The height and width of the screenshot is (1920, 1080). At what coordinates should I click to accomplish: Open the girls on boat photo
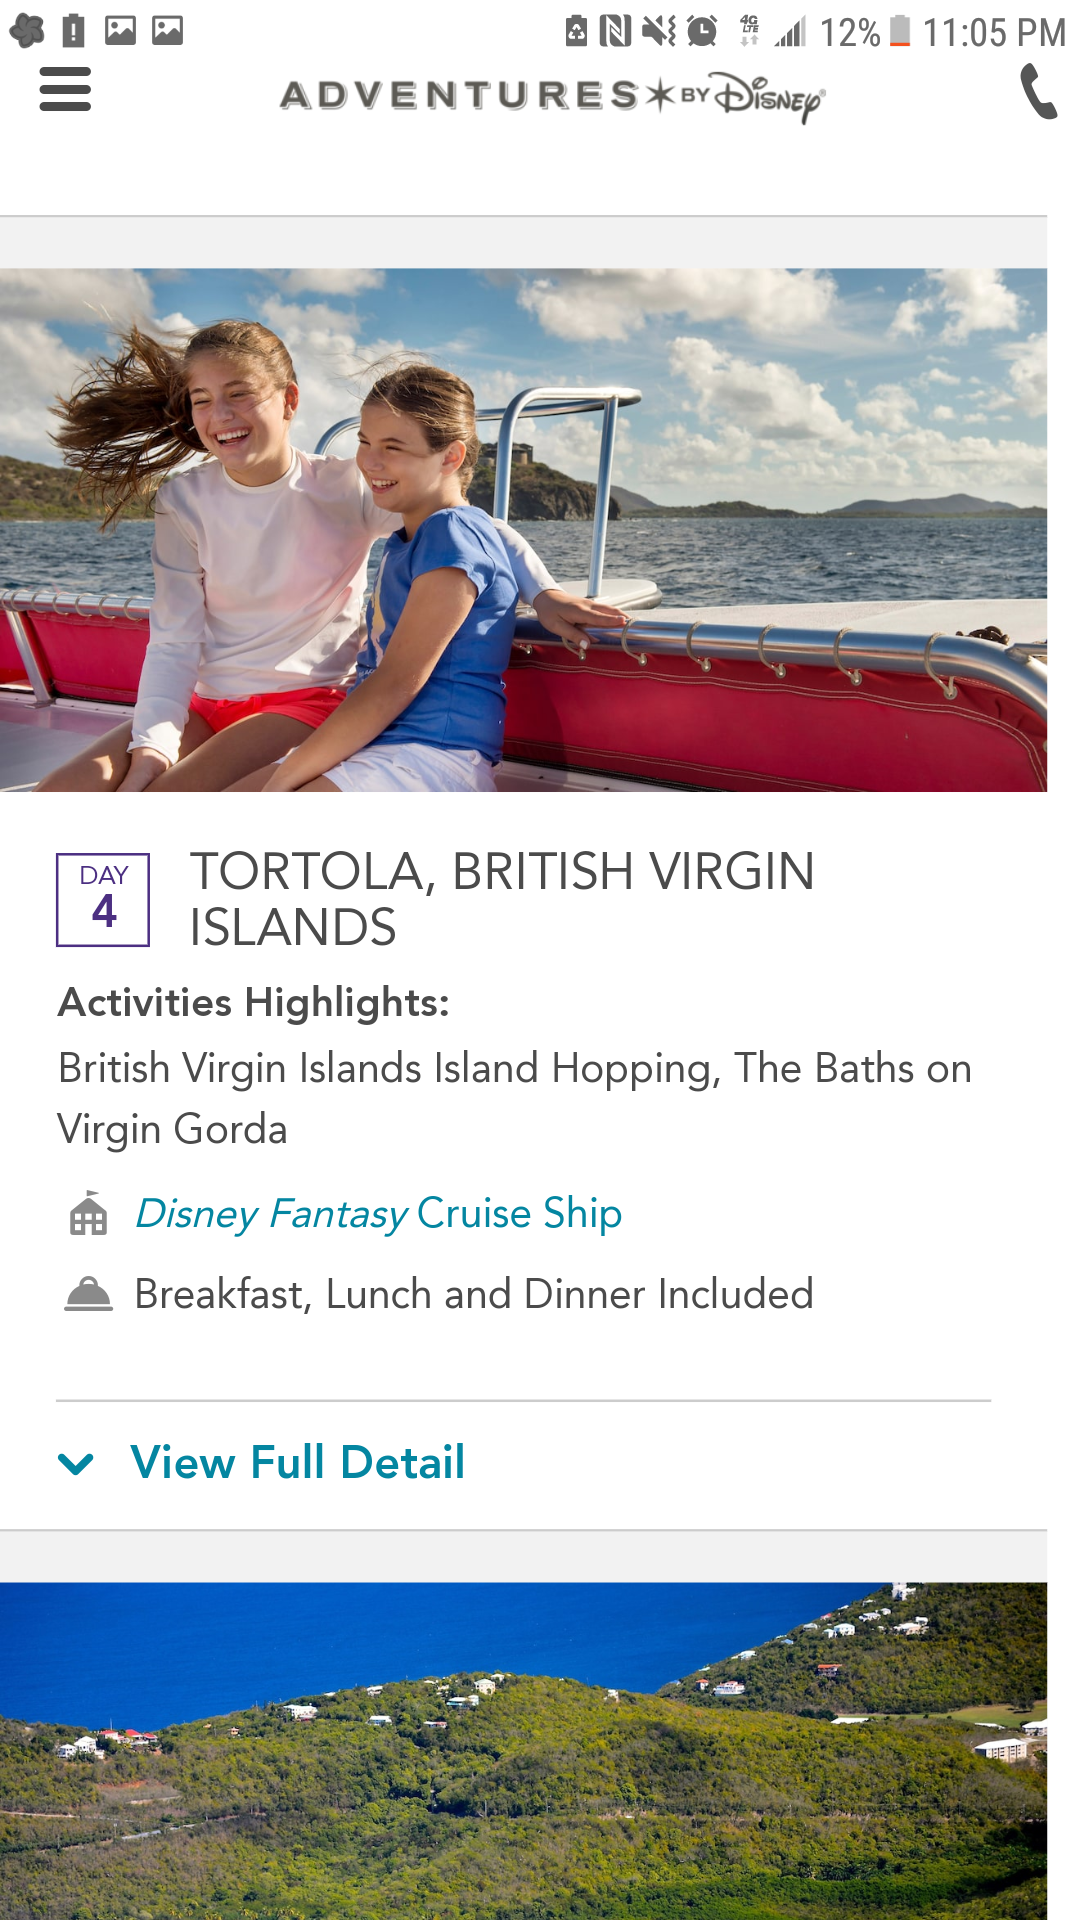(523, 530)
